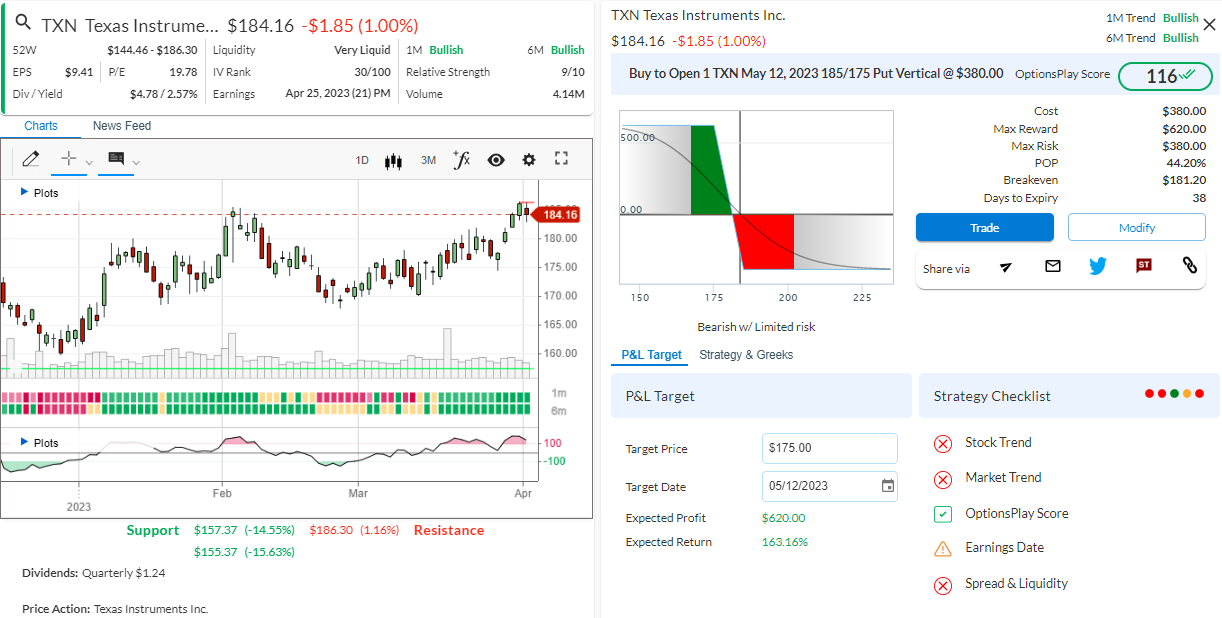1222x618 pixels.
Task: Close the TXN trade panel
Action: 1209,25
